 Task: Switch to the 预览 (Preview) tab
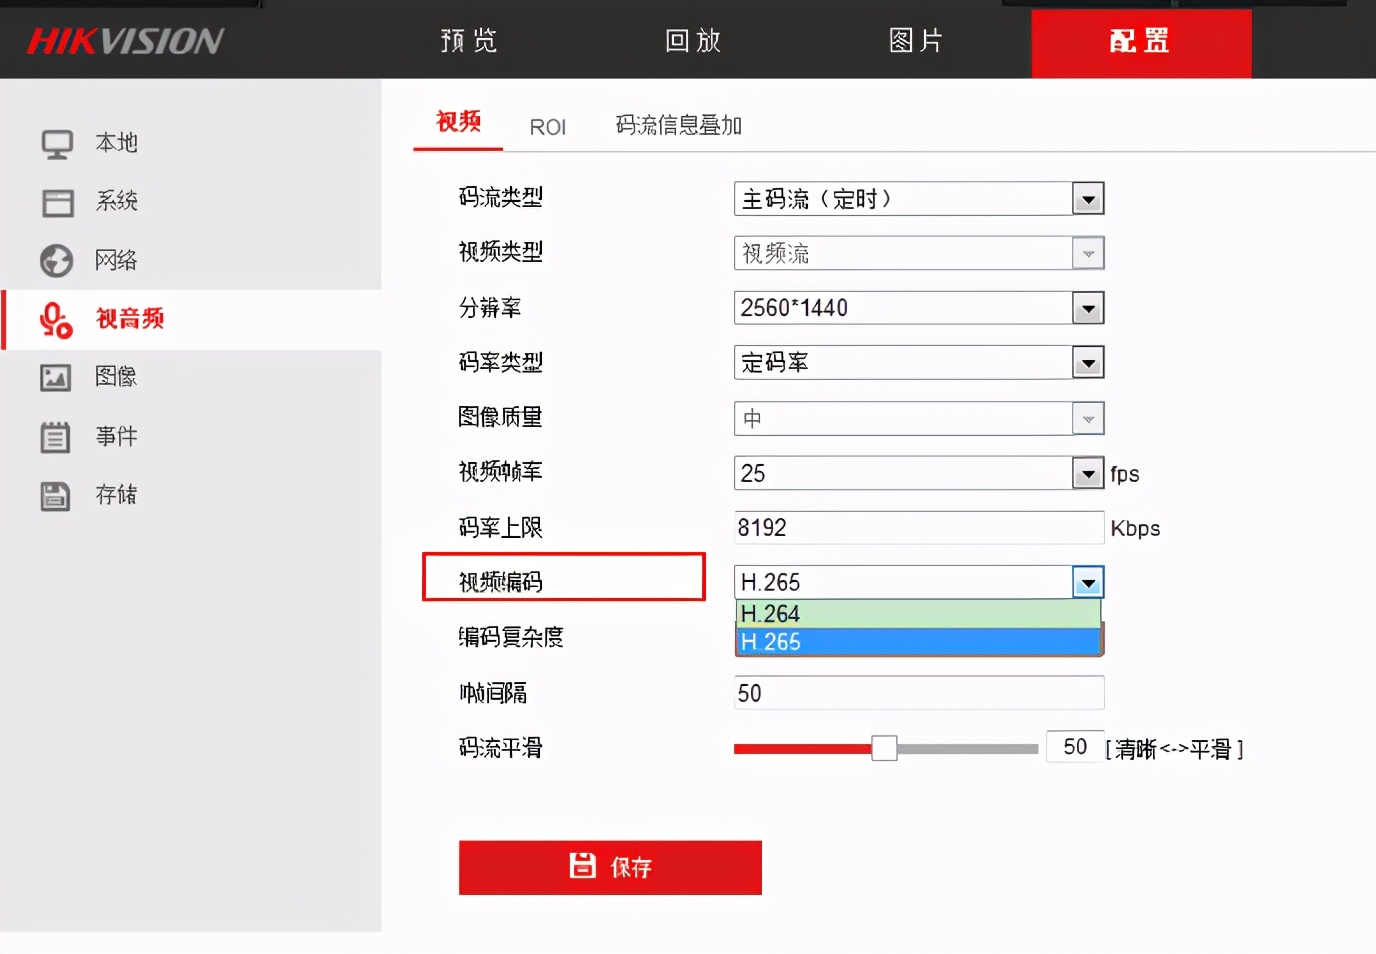click(467, 41)
